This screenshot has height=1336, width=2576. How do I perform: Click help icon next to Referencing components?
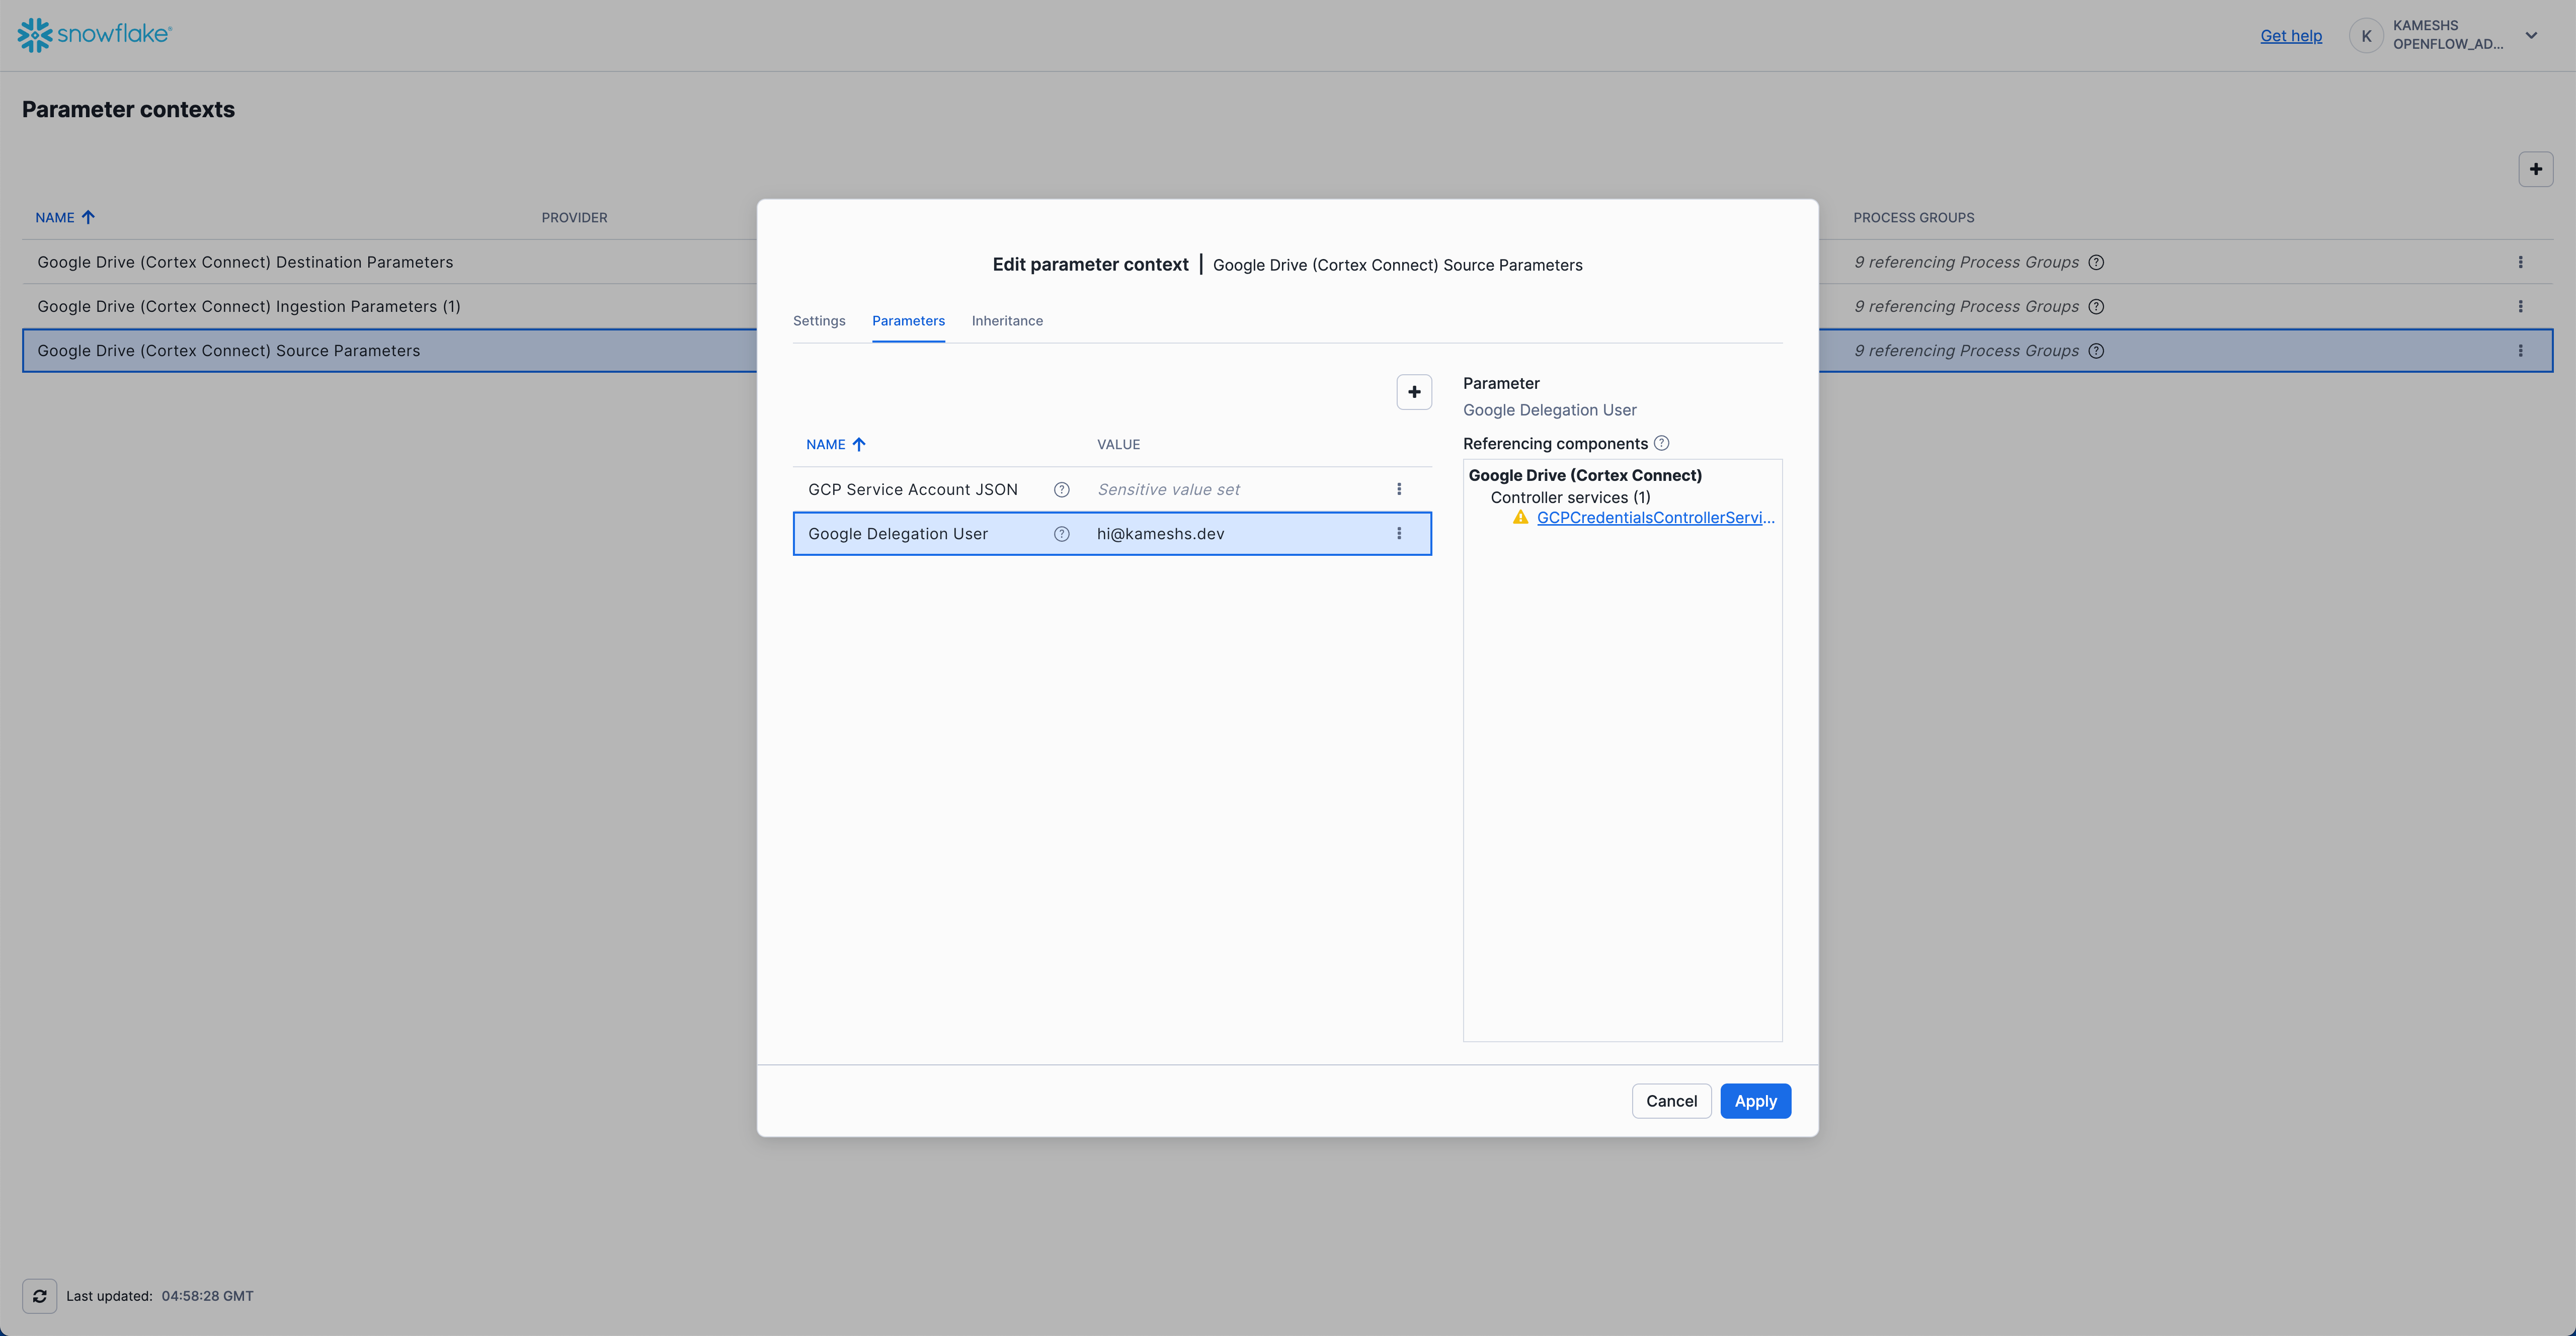click(x=1661, y=443)
